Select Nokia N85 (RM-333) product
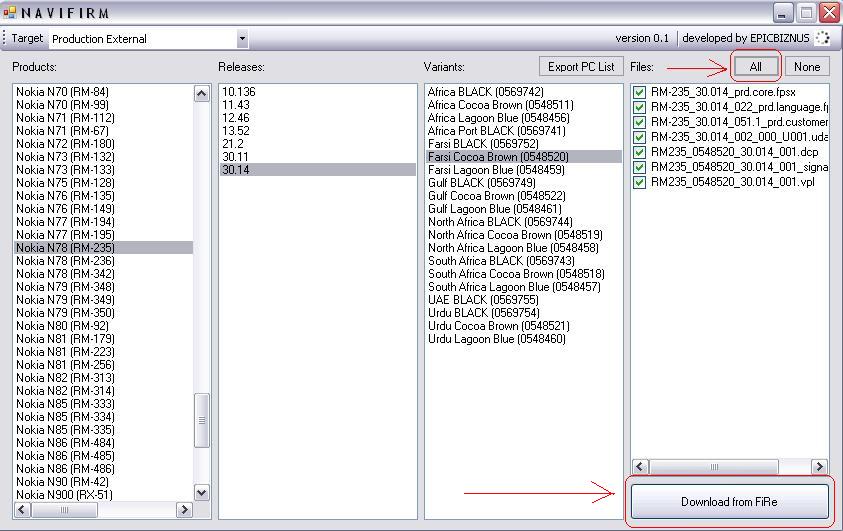This screenshot has width=843, height=531. (x=103, y=404)
